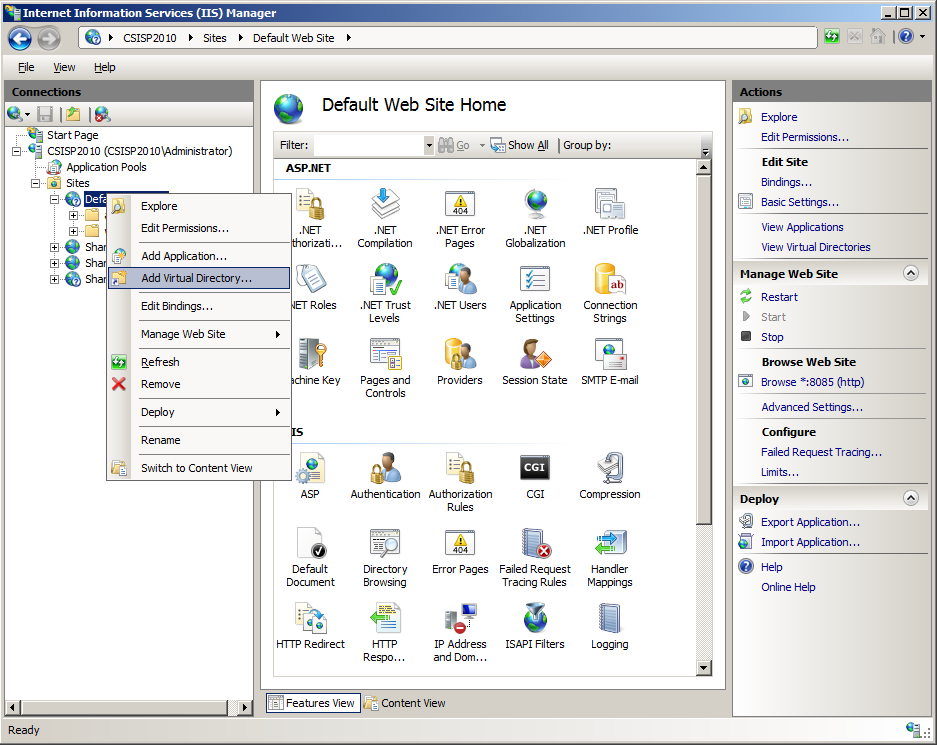Image resolution: width=937 pixels, height=745 pixels.
Task: Open the Failed Request Tracing Rules icon
Action: click(535, 545)
